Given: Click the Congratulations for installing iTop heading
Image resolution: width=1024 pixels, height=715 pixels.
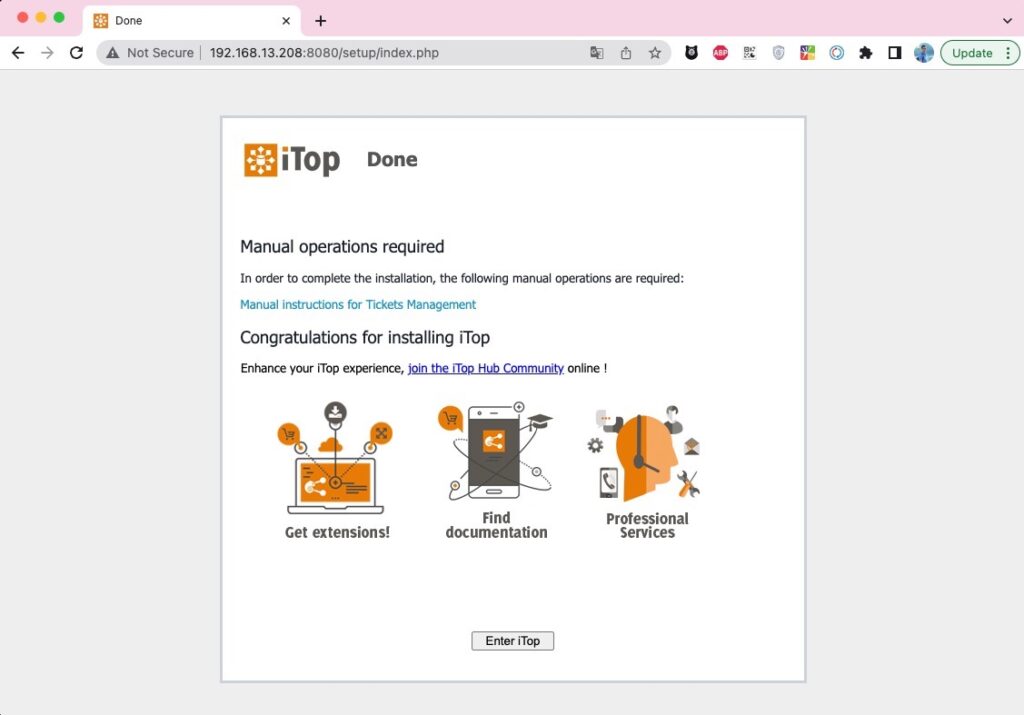Looking at the screenshot, I should [365, 338].
